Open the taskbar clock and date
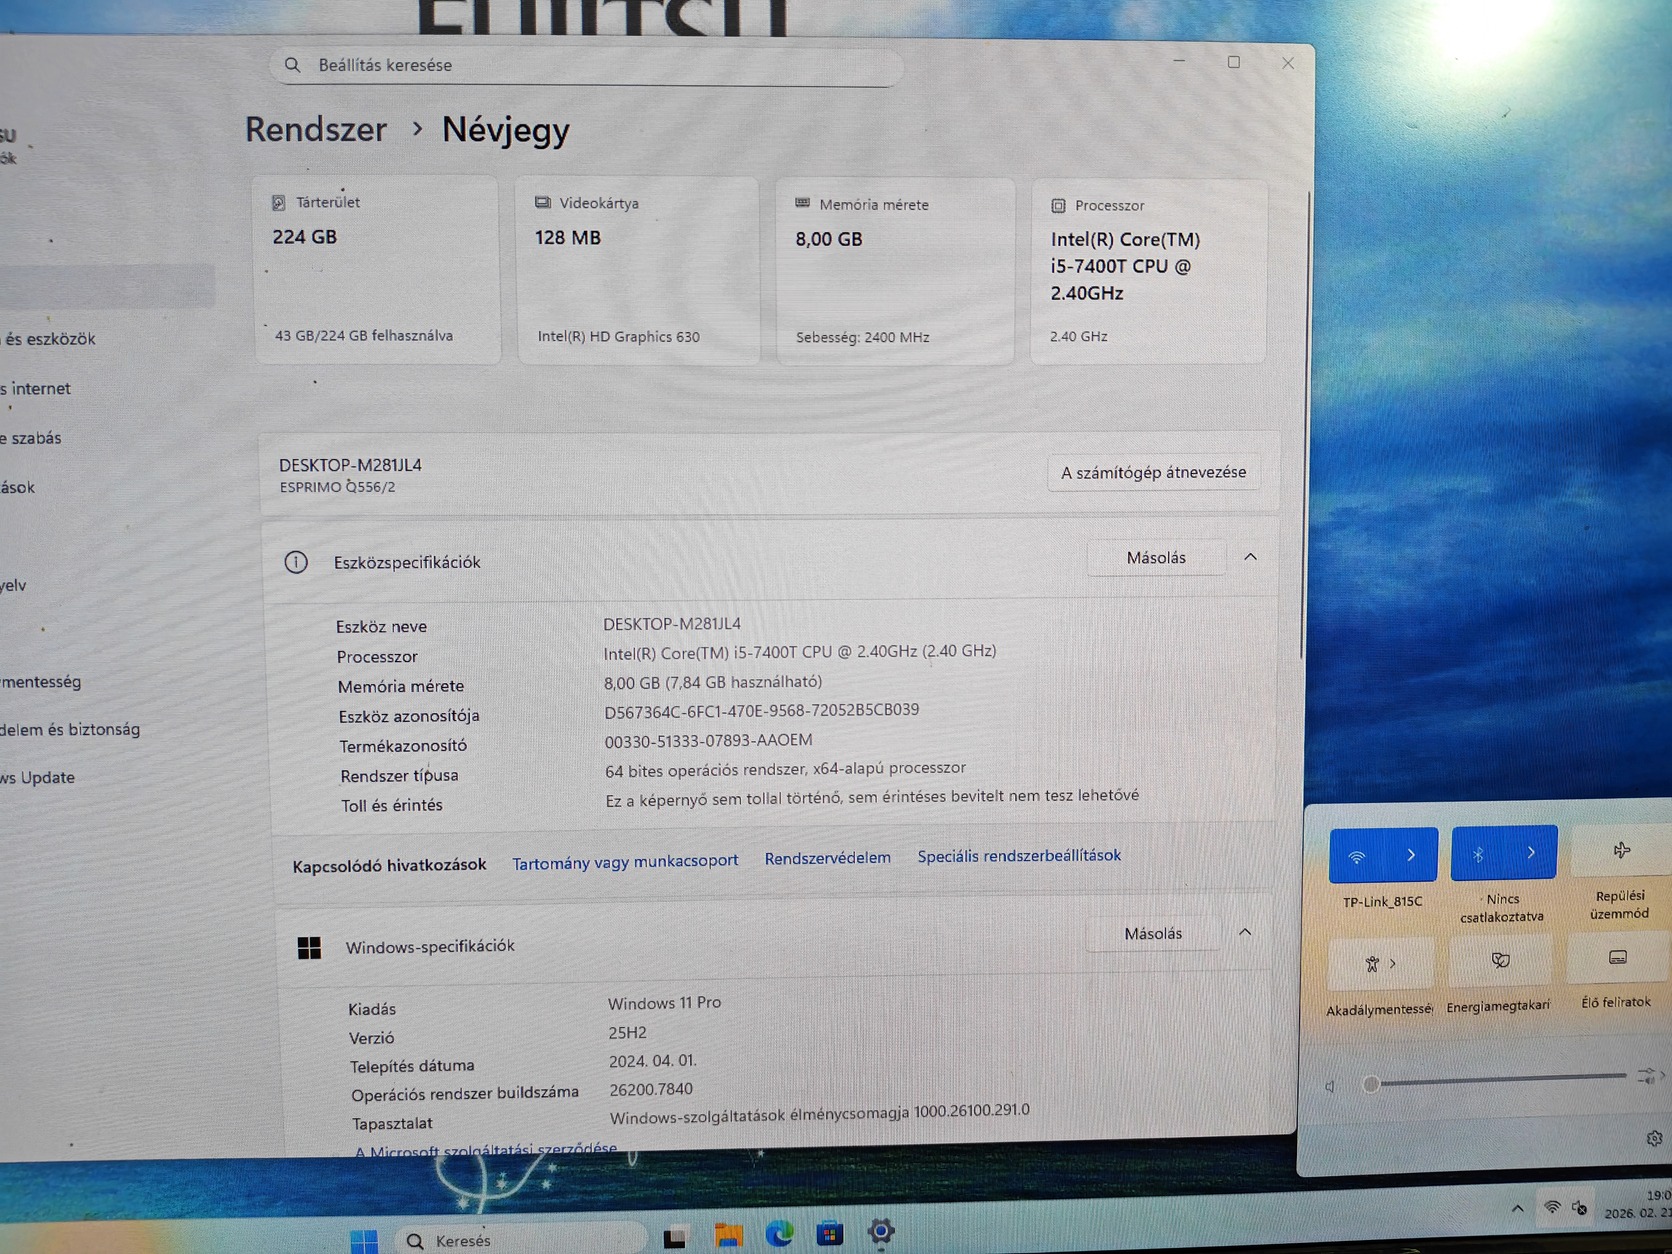 click(x=1640, y=1204)
